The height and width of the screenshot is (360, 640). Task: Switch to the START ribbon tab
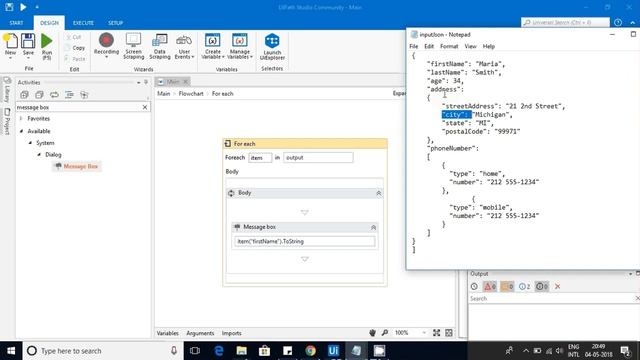[16, 23]
